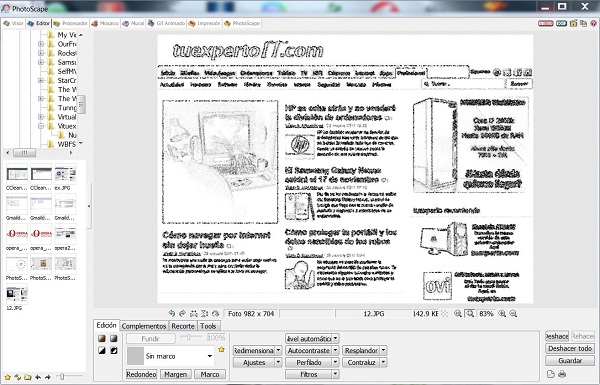Open the Filtros dropdown arrow
The height and width of the screenshot is (385, 600).
[335, 374]
